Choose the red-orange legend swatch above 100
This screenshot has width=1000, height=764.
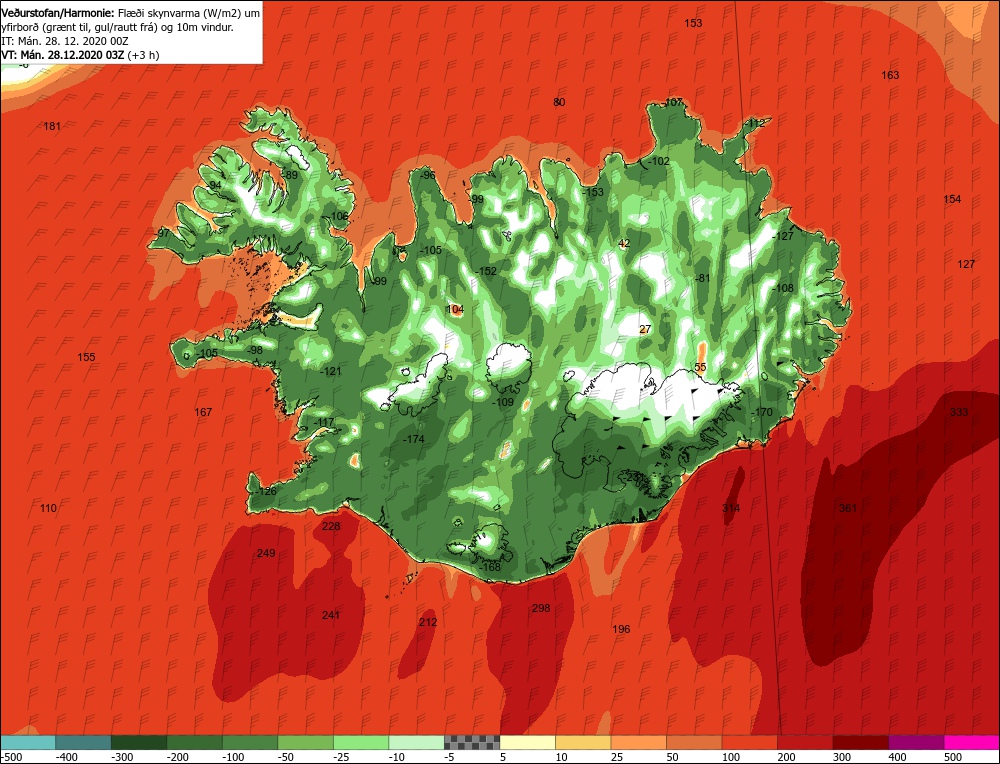[x=749, y=742]
